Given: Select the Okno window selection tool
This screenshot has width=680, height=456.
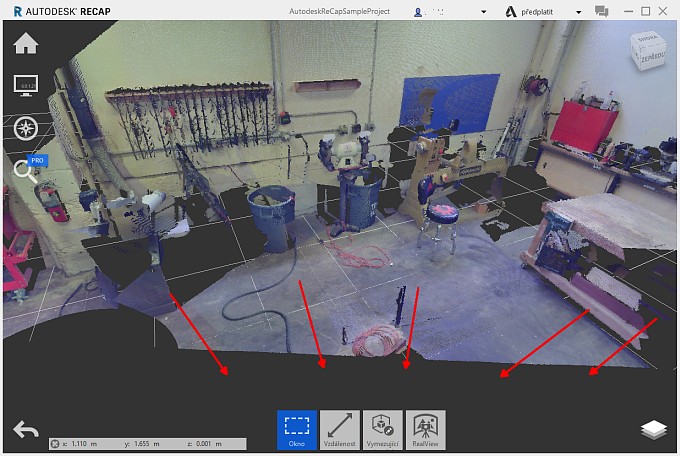Looking at the screenshot, I should (x=296, y=429).
